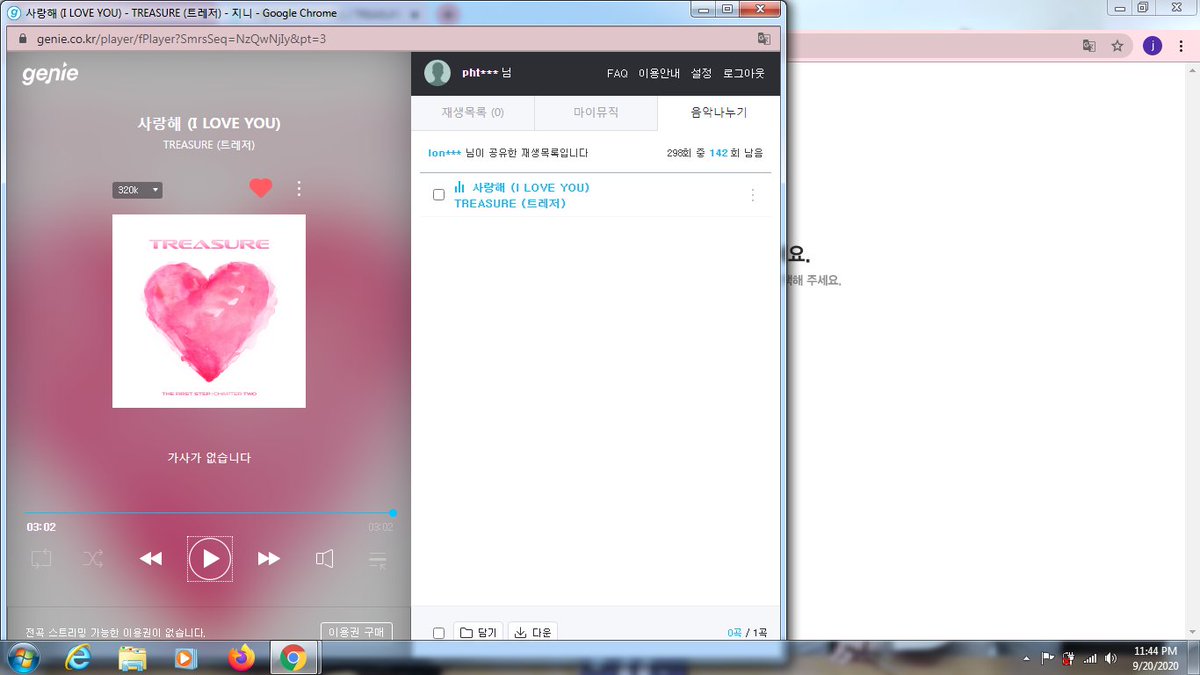Viewport: 1200px width, 675px height.
Task: Click the network signal tray icon
Action: pyautogui.click(x=1090, y=659)
